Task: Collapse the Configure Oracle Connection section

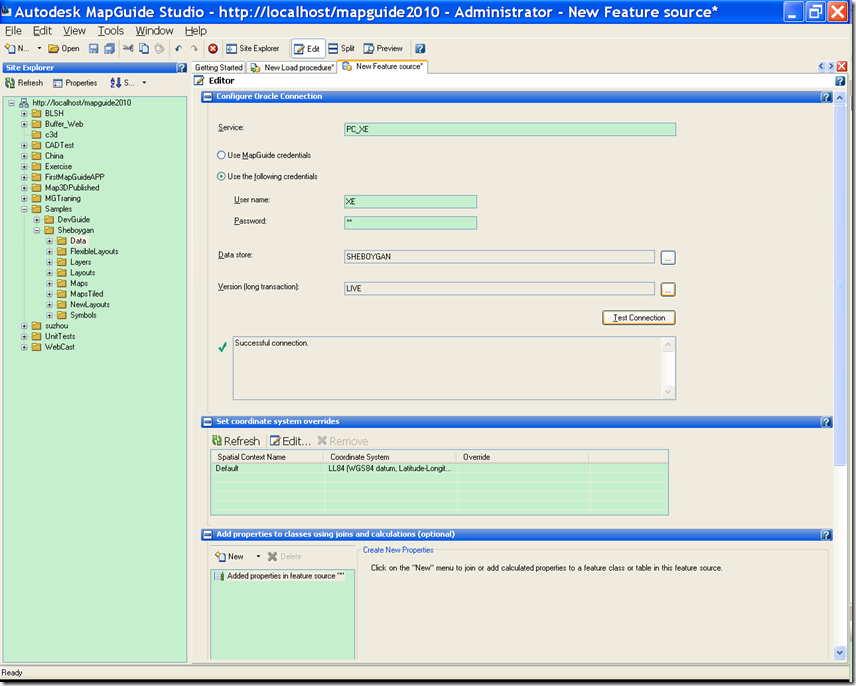Action: (x=207, y=97)
